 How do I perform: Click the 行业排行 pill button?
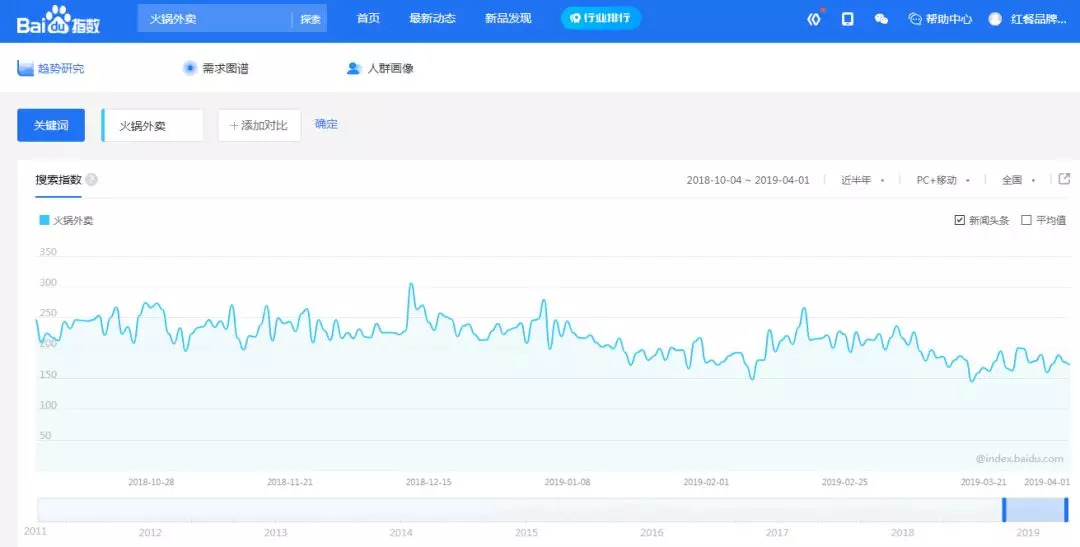point(601,18)
